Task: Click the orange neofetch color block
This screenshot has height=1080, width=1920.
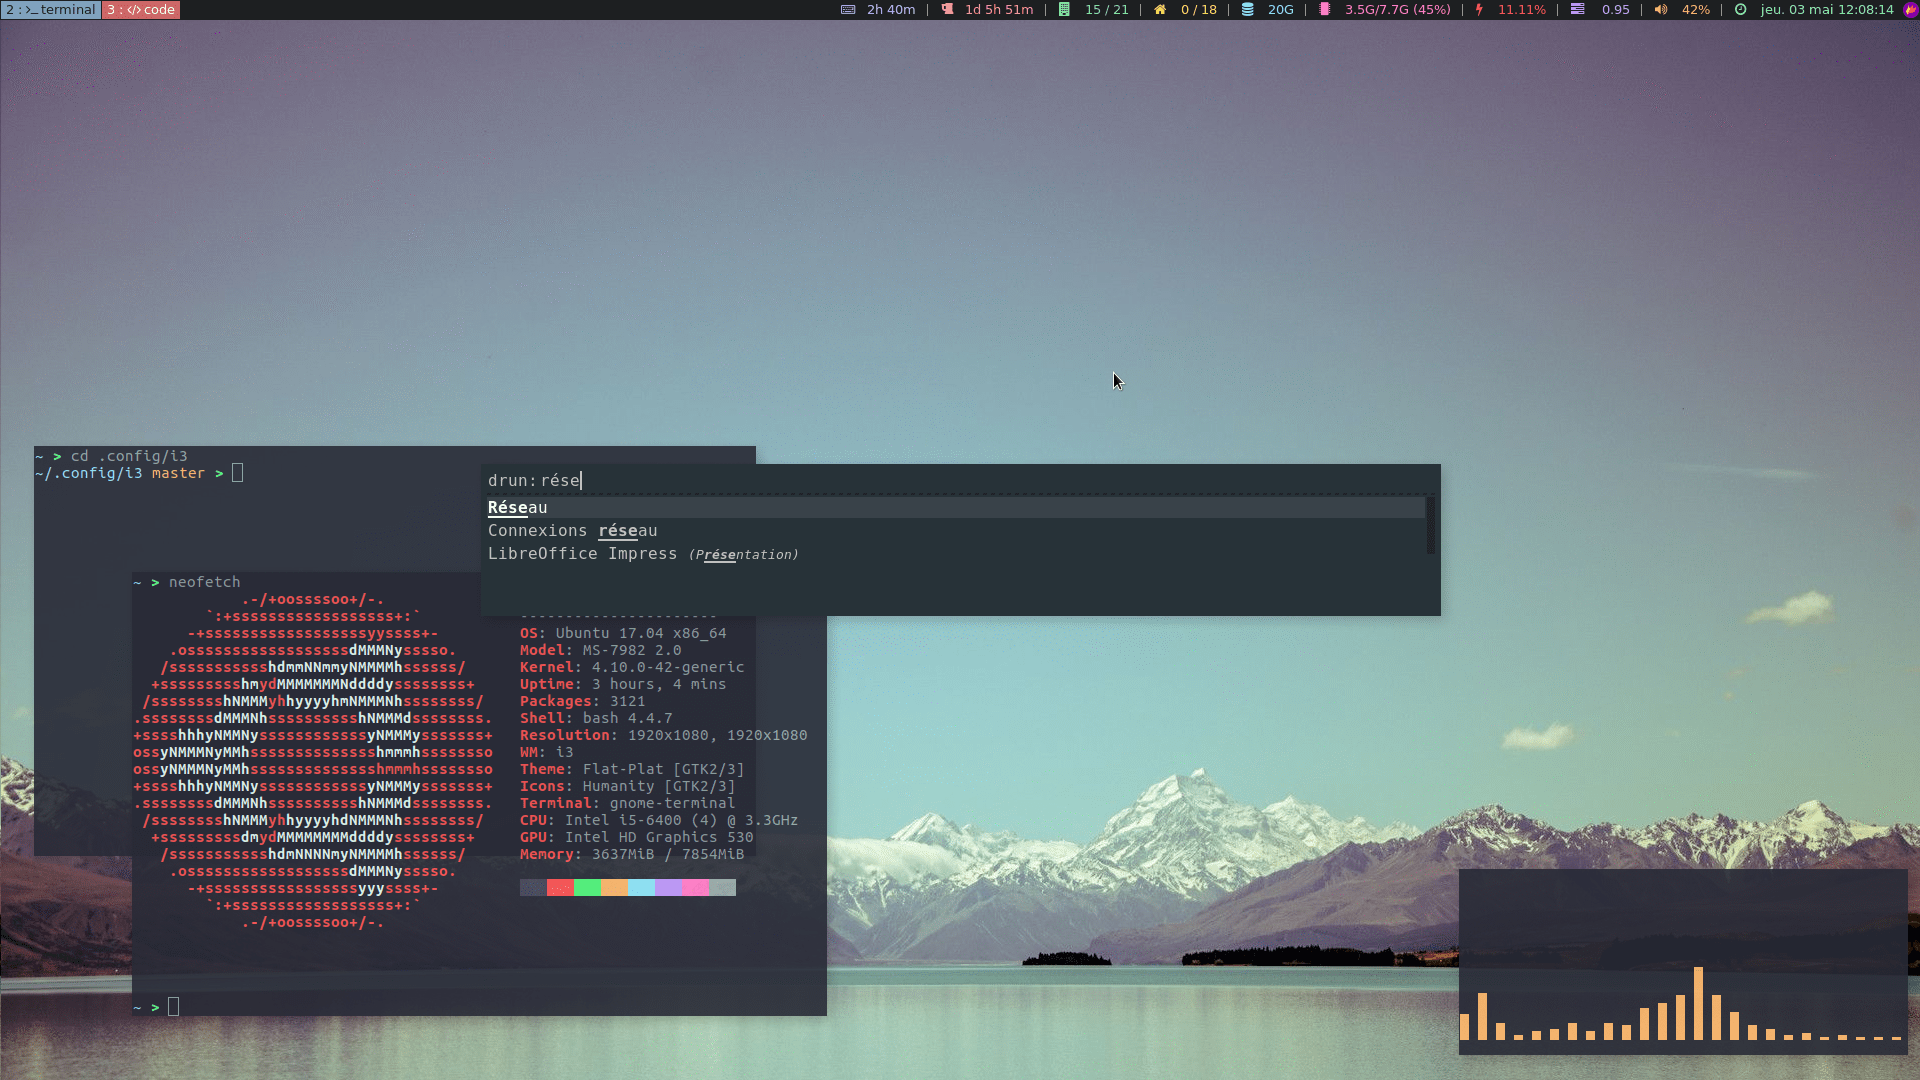Action: pyautogui.click(x=614, y=888)
